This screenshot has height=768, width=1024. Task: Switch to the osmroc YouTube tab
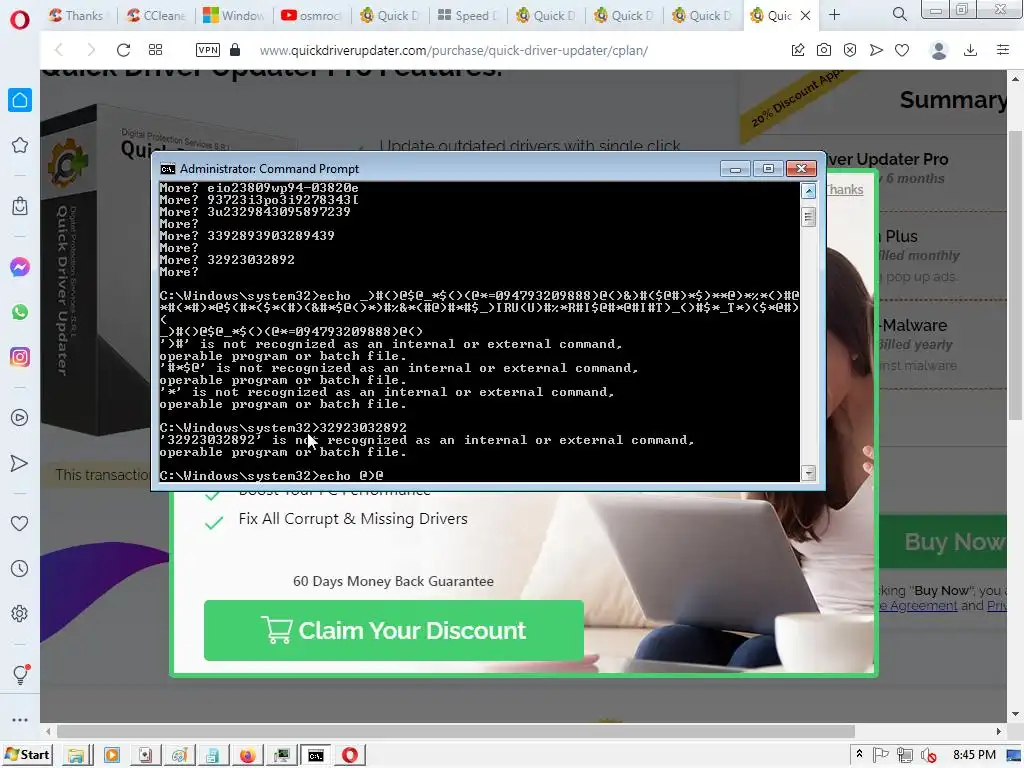[312, 16]
